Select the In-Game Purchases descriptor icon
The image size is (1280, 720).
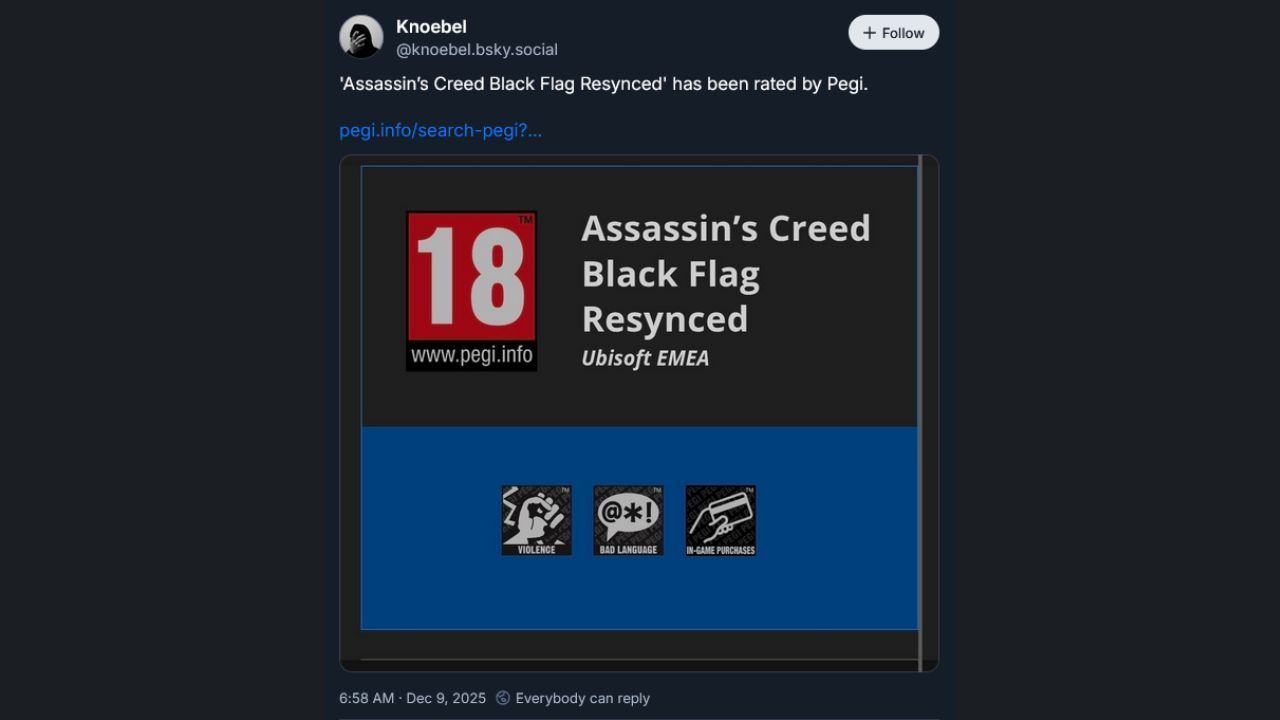(720, 520)
